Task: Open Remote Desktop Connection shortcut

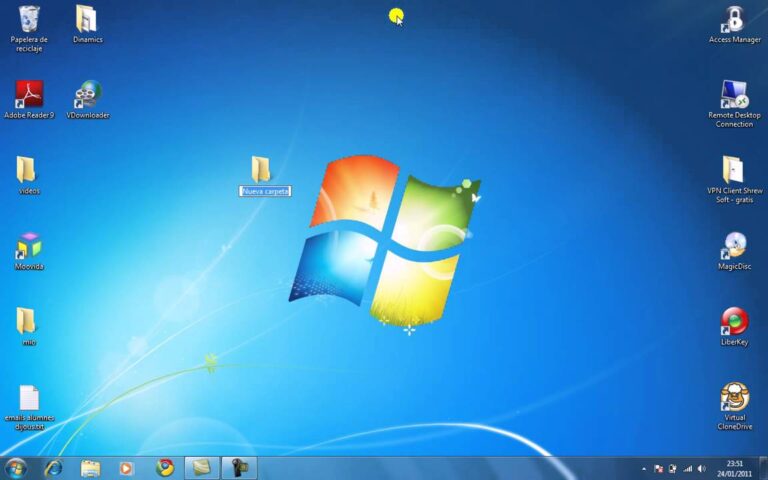Action: click(x=734, y=95)
